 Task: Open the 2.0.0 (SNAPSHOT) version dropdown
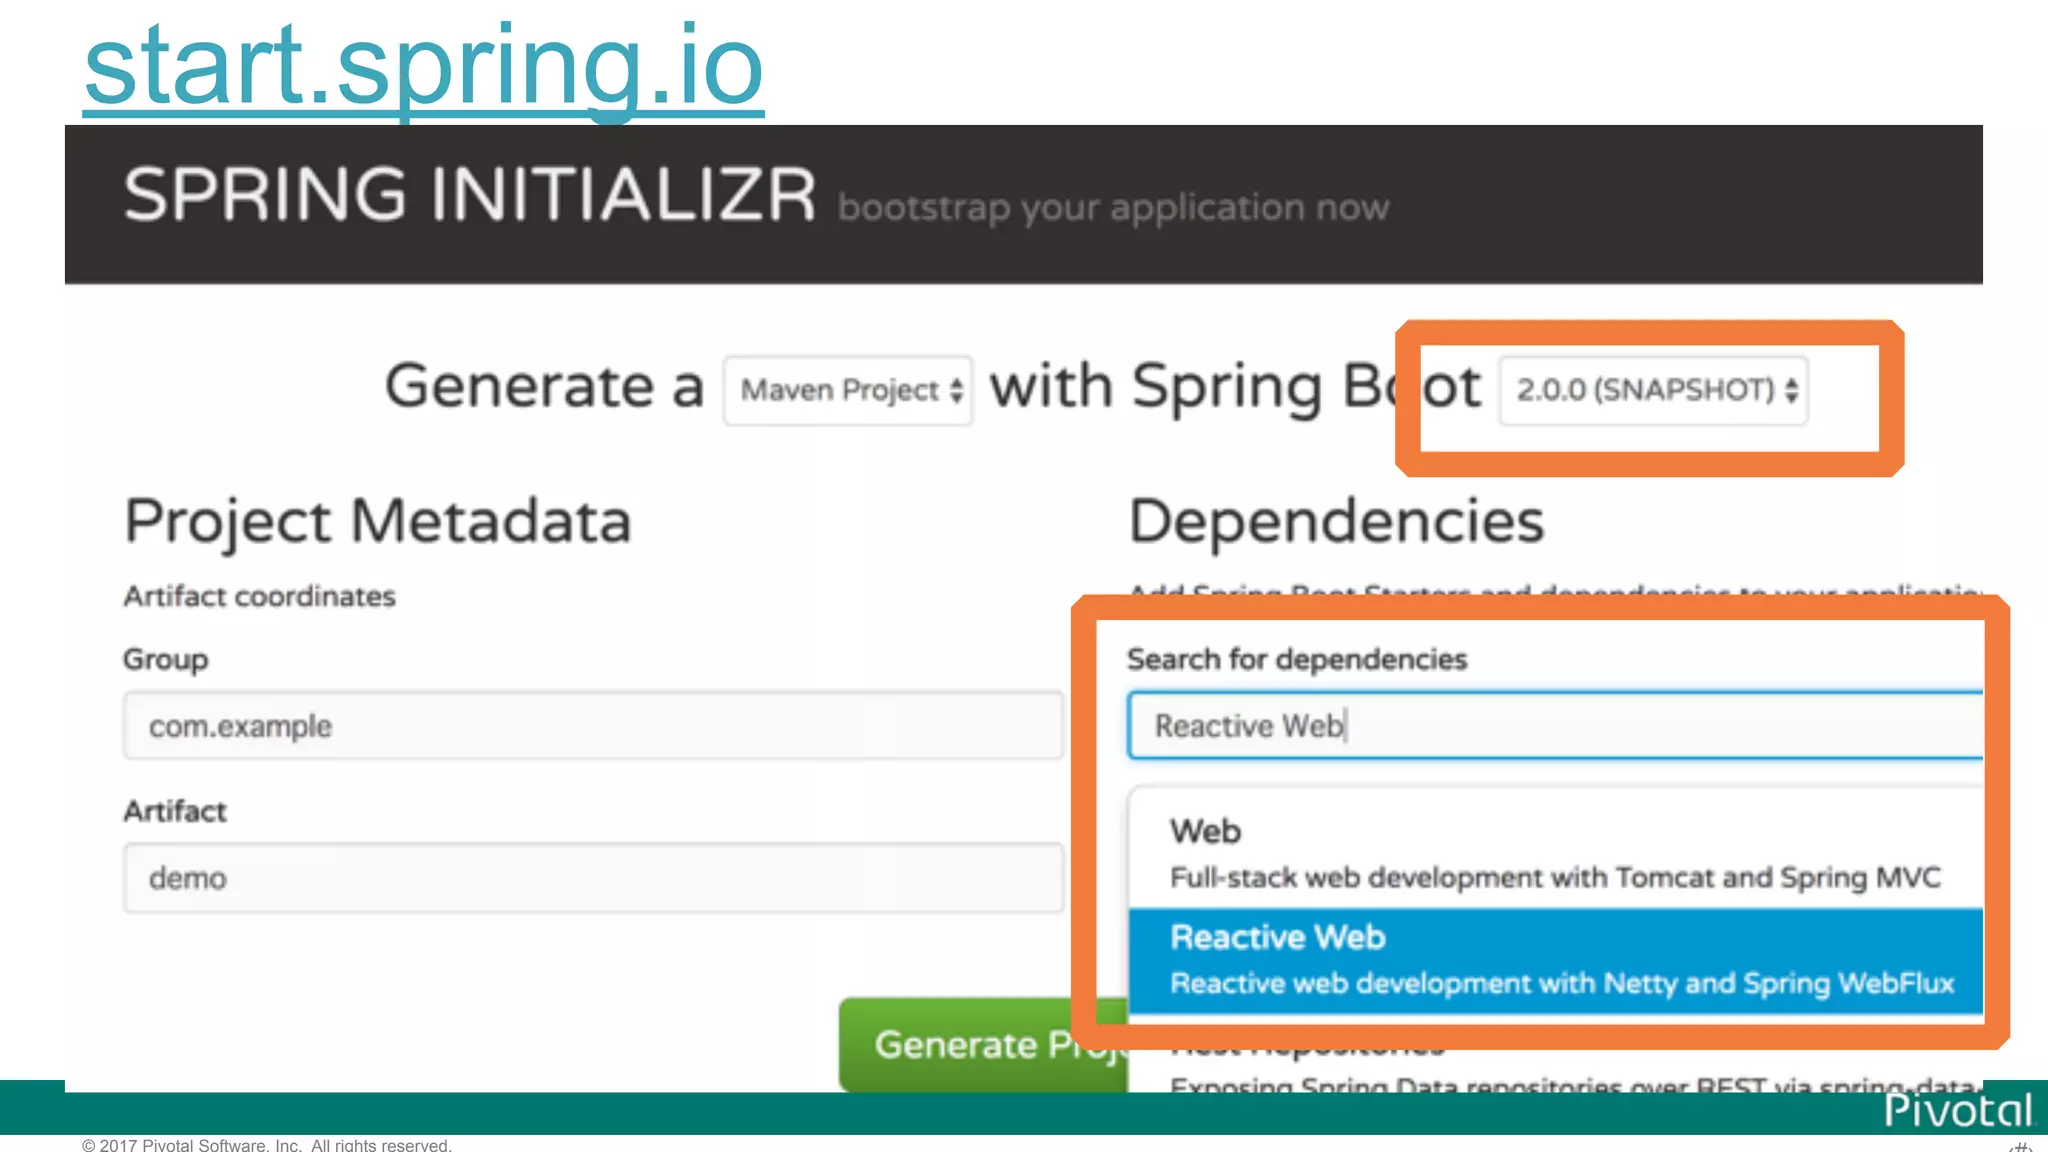(x=1653, y=390)
